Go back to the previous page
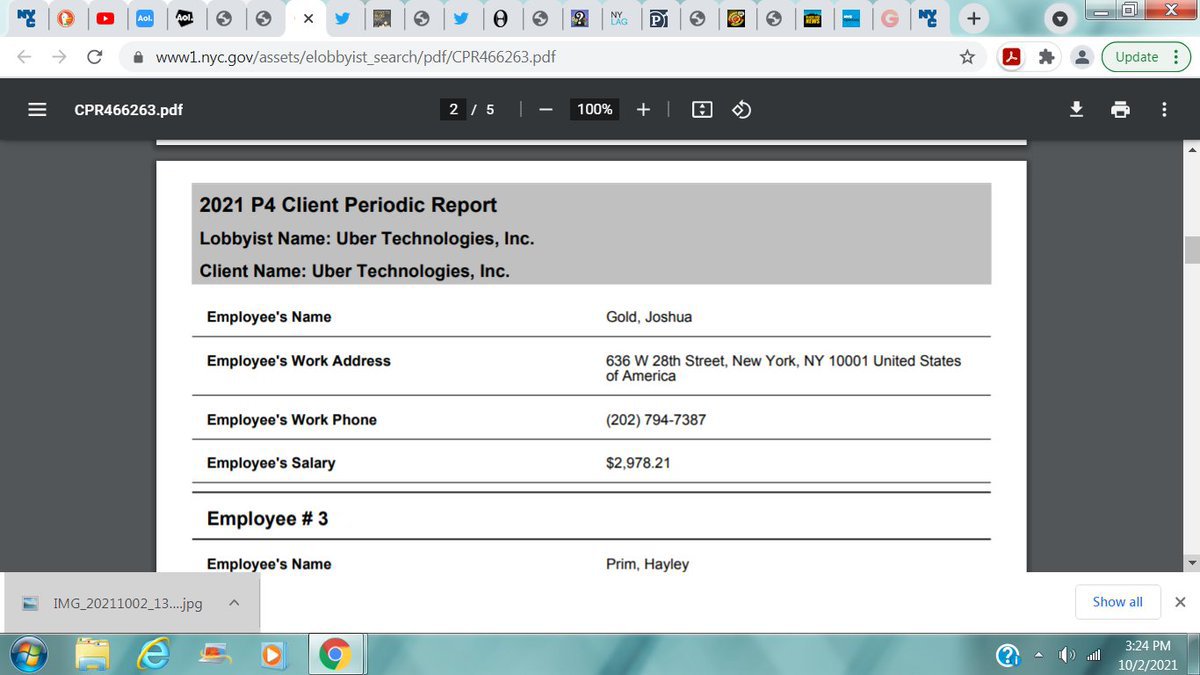This screenshot has width=1200, height=675. tap(25, 57)
